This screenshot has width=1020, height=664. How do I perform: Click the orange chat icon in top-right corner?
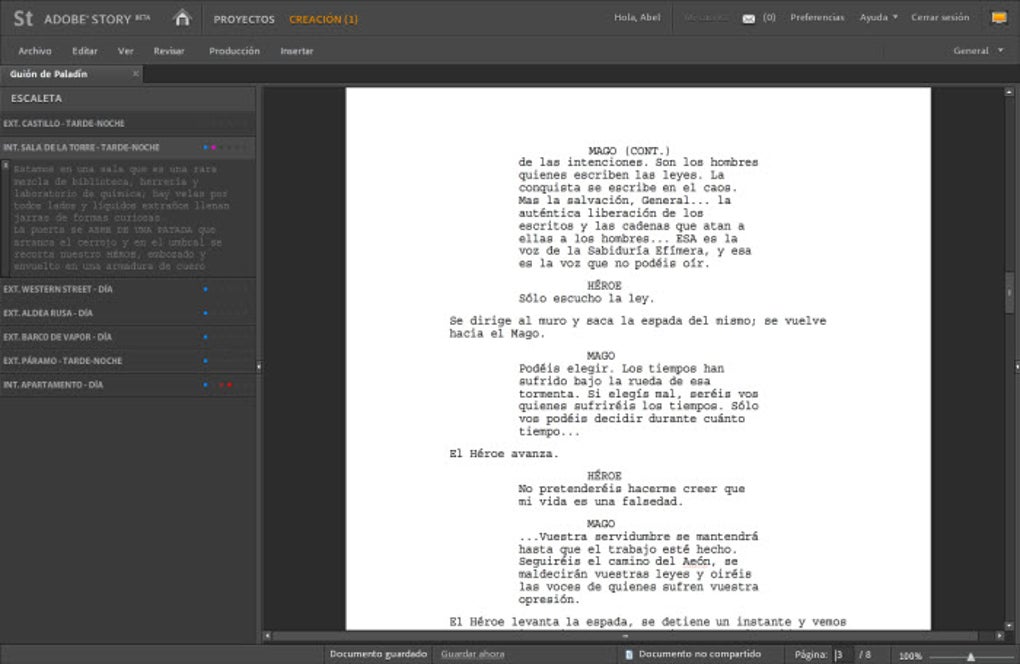click(x=998, y=17)
